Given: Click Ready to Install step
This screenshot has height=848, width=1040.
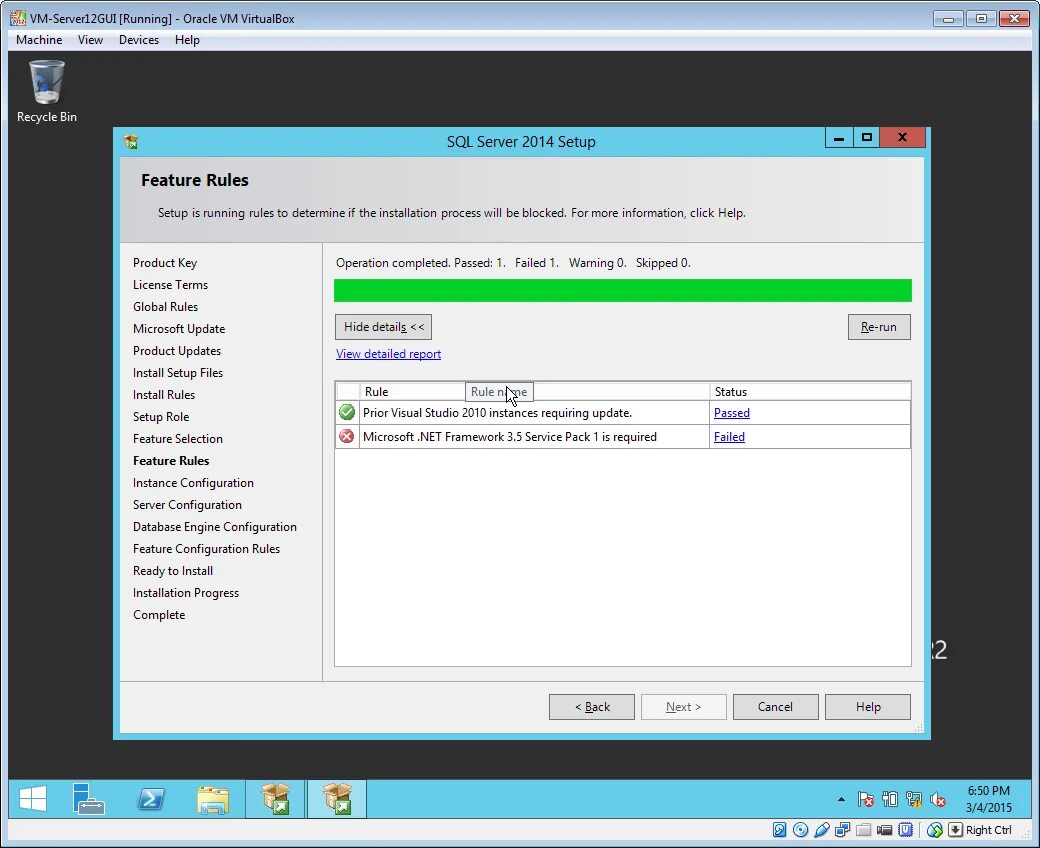Looking at the screenshot, I should (172, 570).
